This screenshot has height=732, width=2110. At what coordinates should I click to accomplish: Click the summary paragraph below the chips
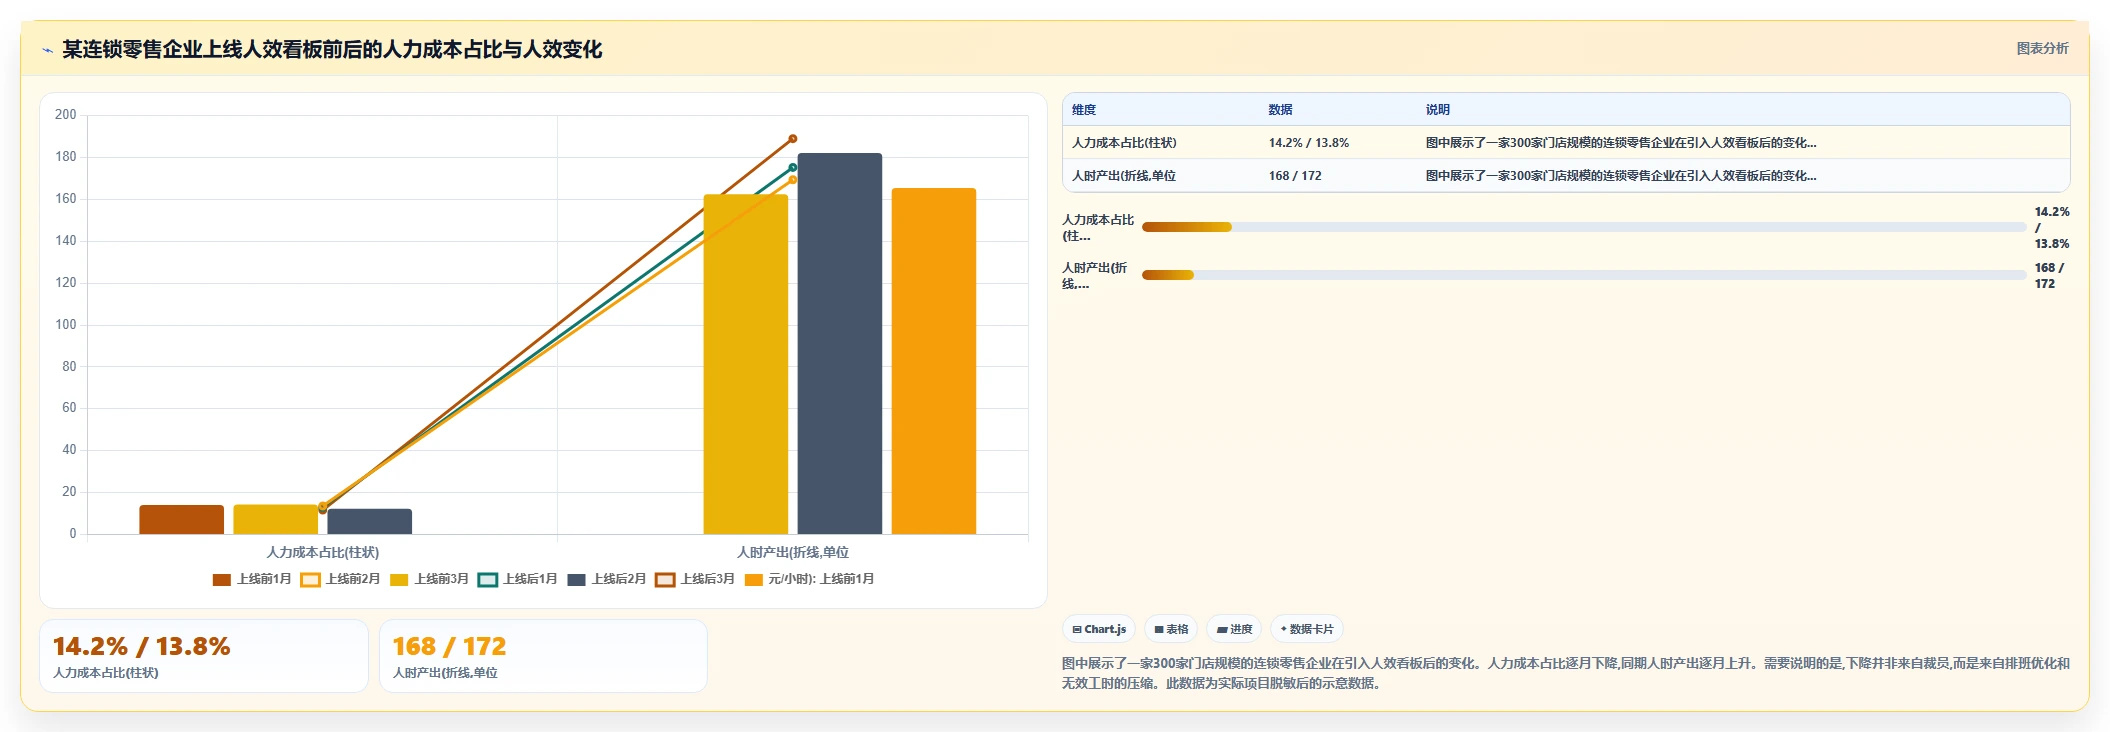[x=1565, y=673]
